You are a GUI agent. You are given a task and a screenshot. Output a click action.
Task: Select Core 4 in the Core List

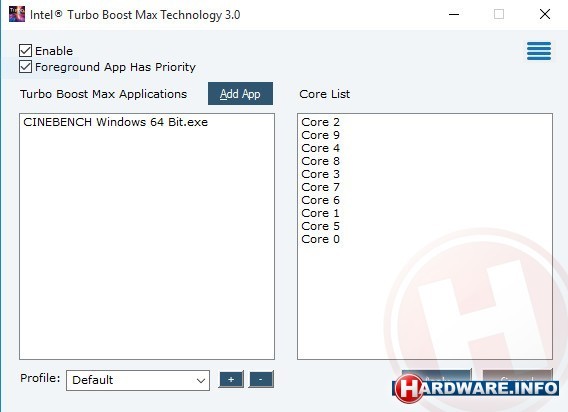pyautogui.click(x=321, y=148)
